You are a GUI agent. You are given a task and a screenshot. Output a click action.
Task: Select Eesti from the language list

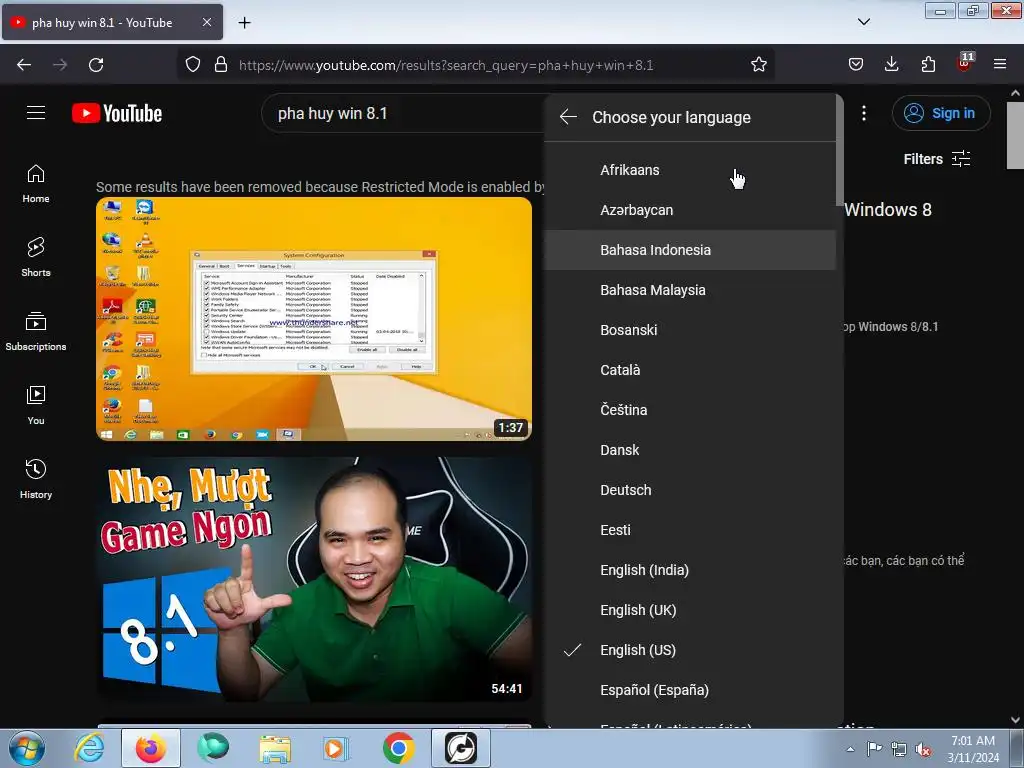coord(690,530)
